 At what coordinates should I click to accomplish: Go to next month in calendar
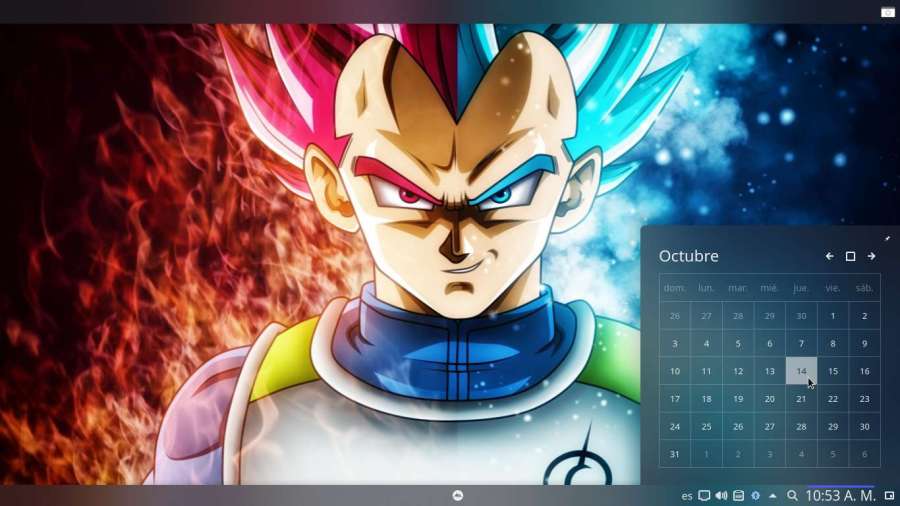click(x=871, y=257)
